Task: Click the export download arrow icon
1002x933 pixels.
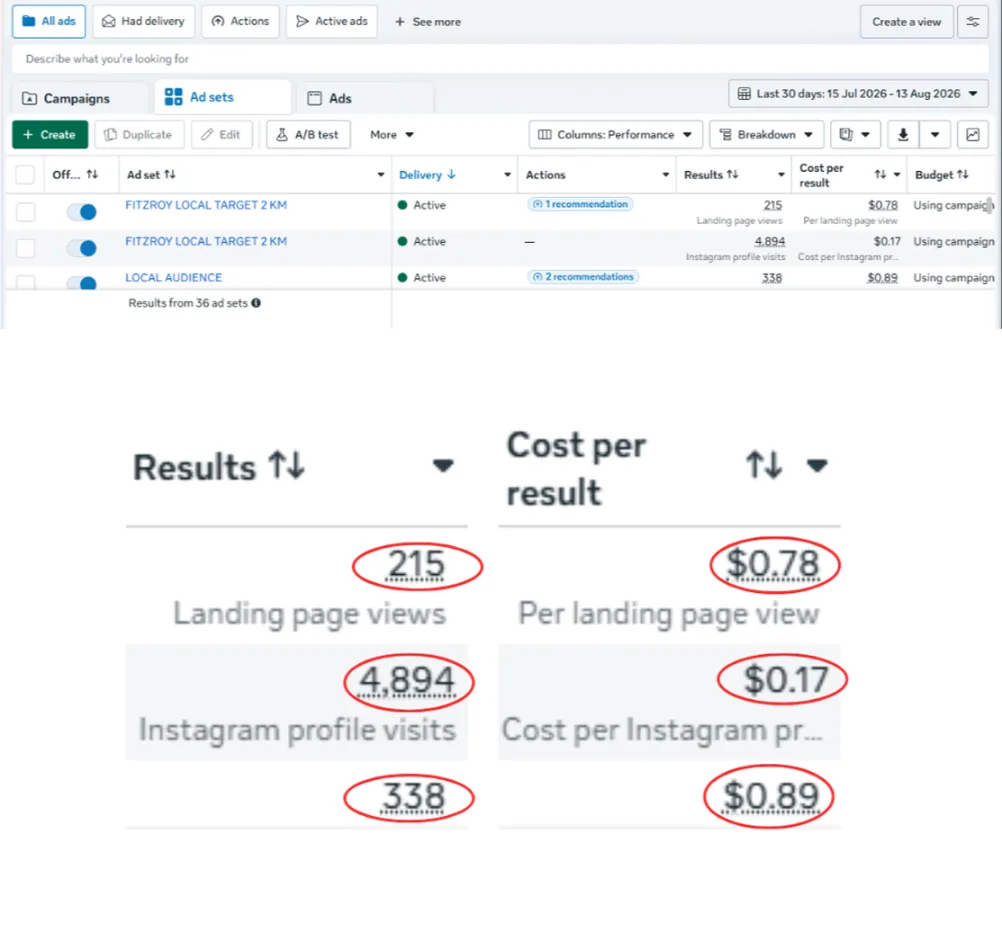Action: [x=903, y=135]
